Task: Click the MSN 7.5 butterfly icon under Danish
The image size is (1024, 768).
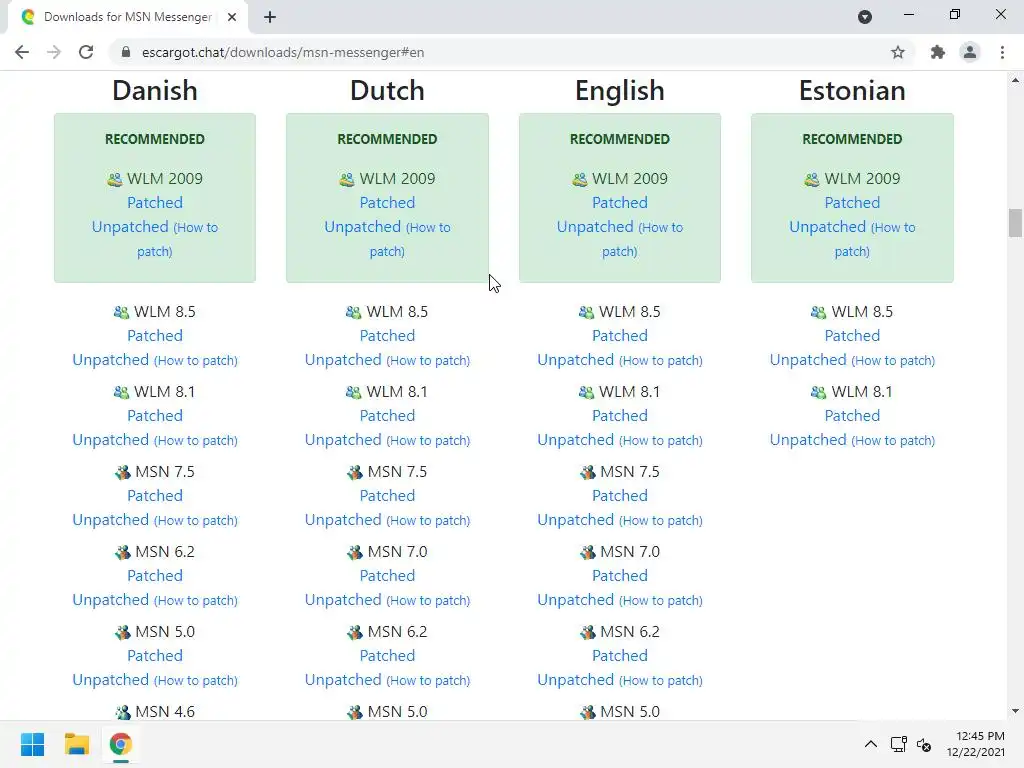Action: [x=122, y=472]
